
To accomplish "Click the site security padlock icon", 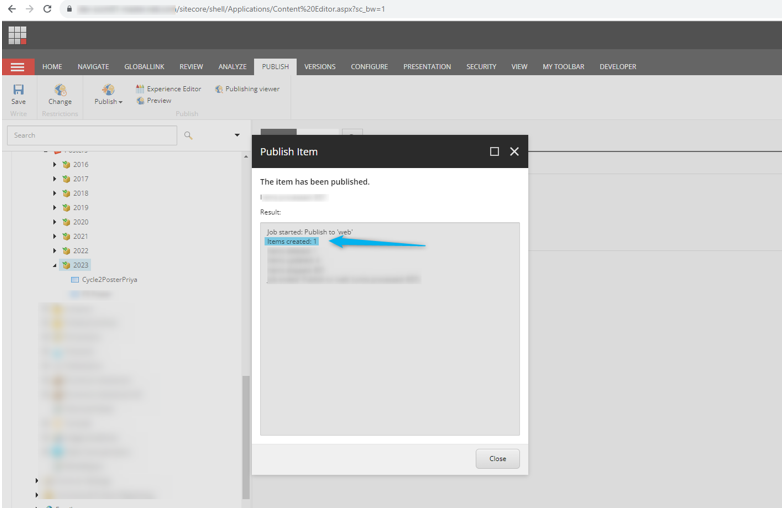I will pyautogui.click(x=69, y=9).
